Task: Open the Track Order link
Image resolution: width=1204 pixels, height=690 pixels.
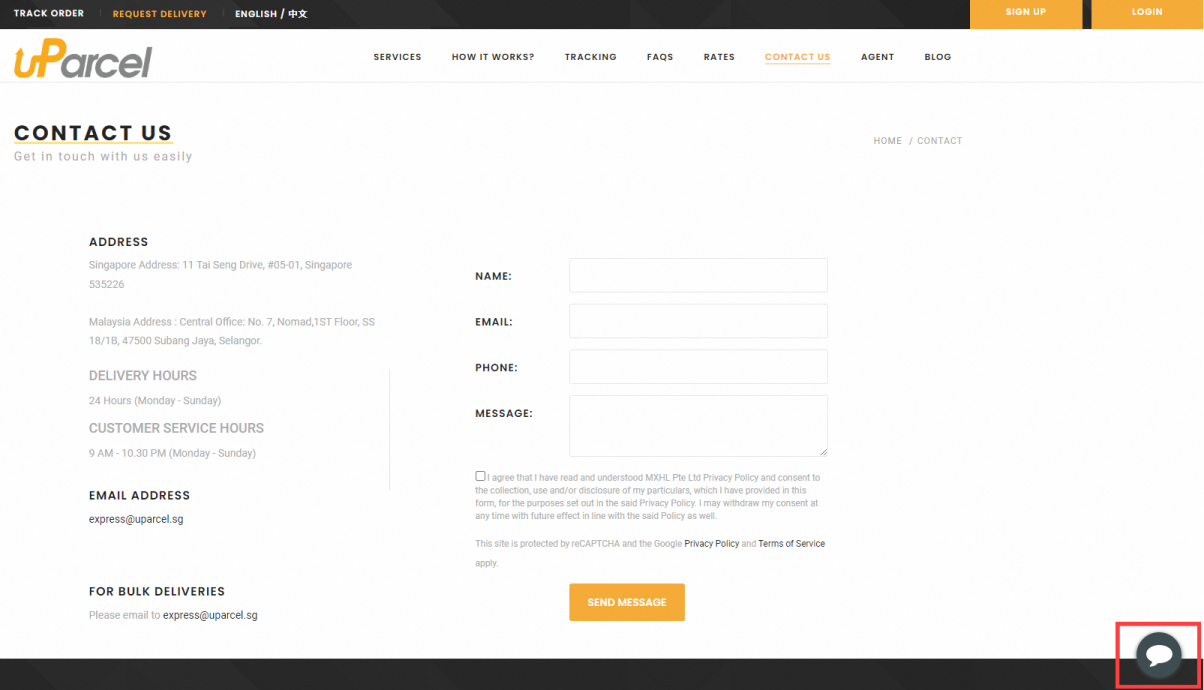Action: [49, 13]
